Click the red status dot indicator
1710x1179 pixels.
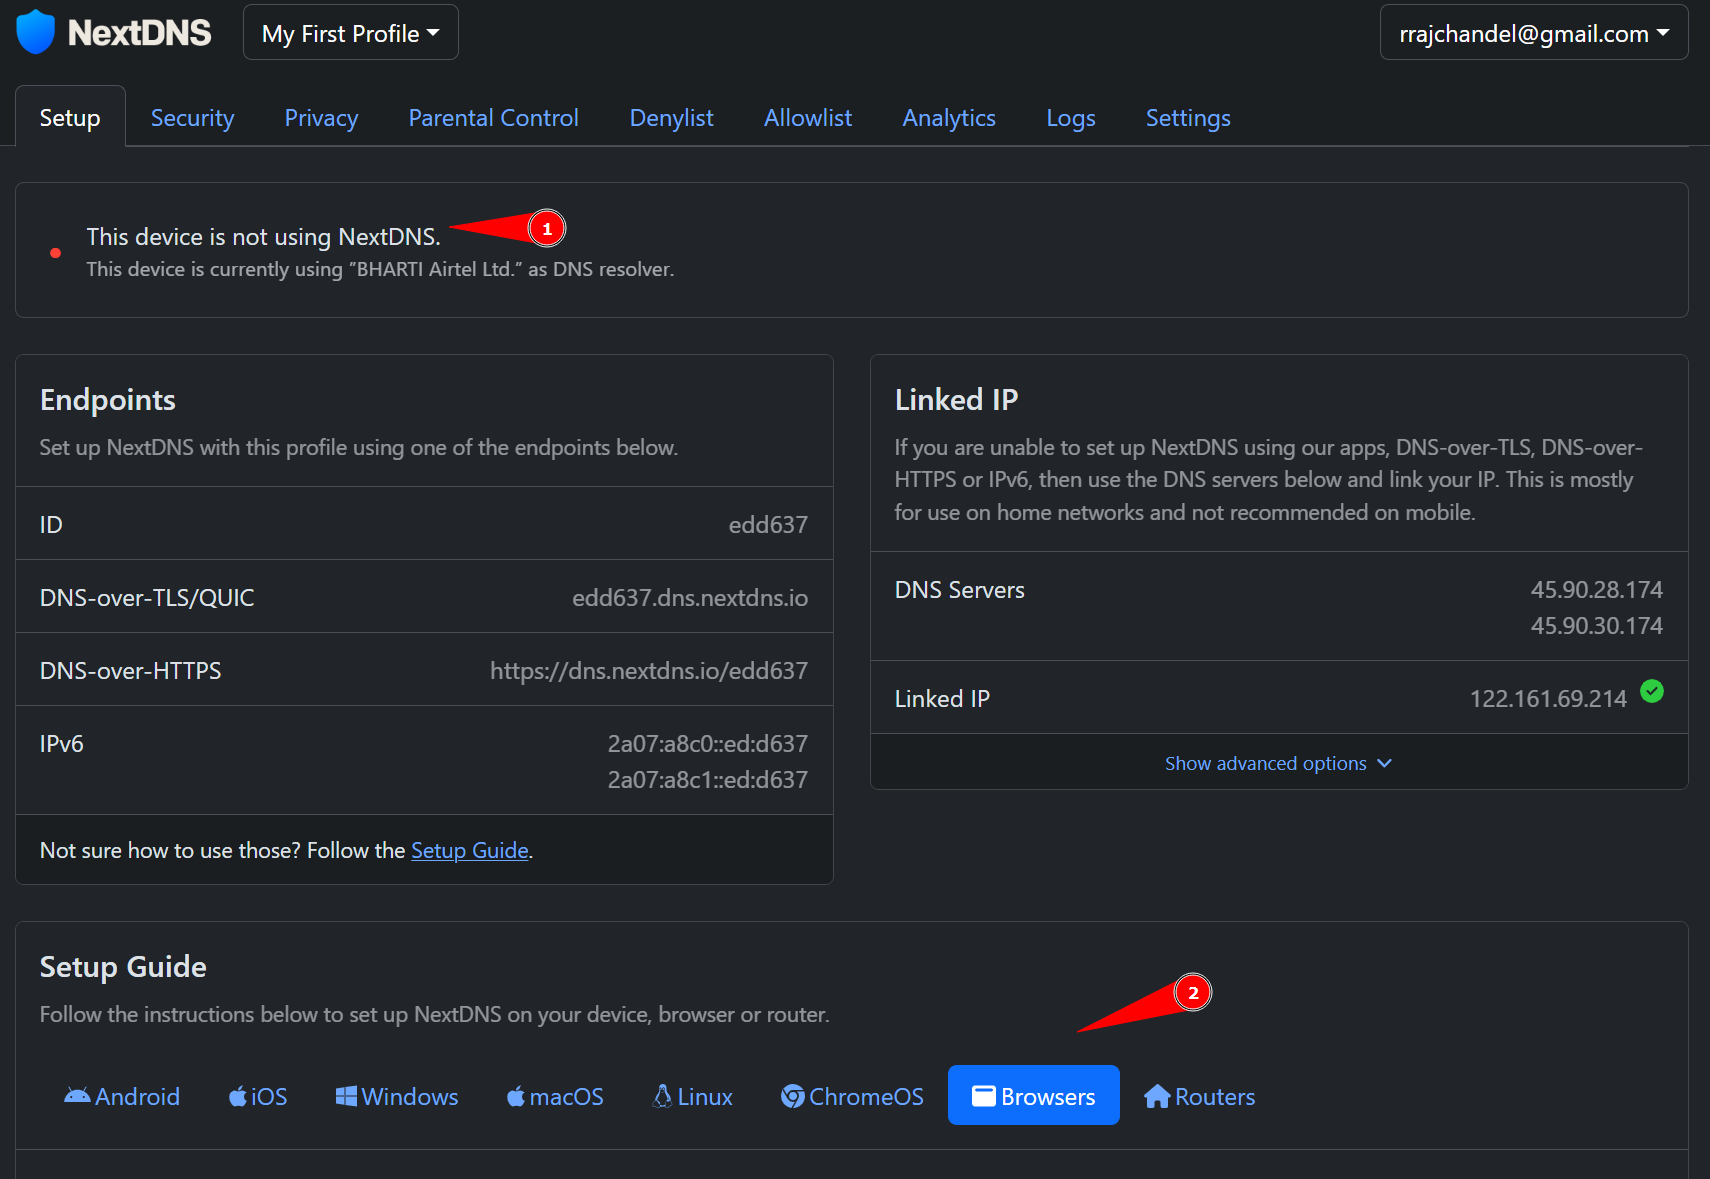coord(56,253)
